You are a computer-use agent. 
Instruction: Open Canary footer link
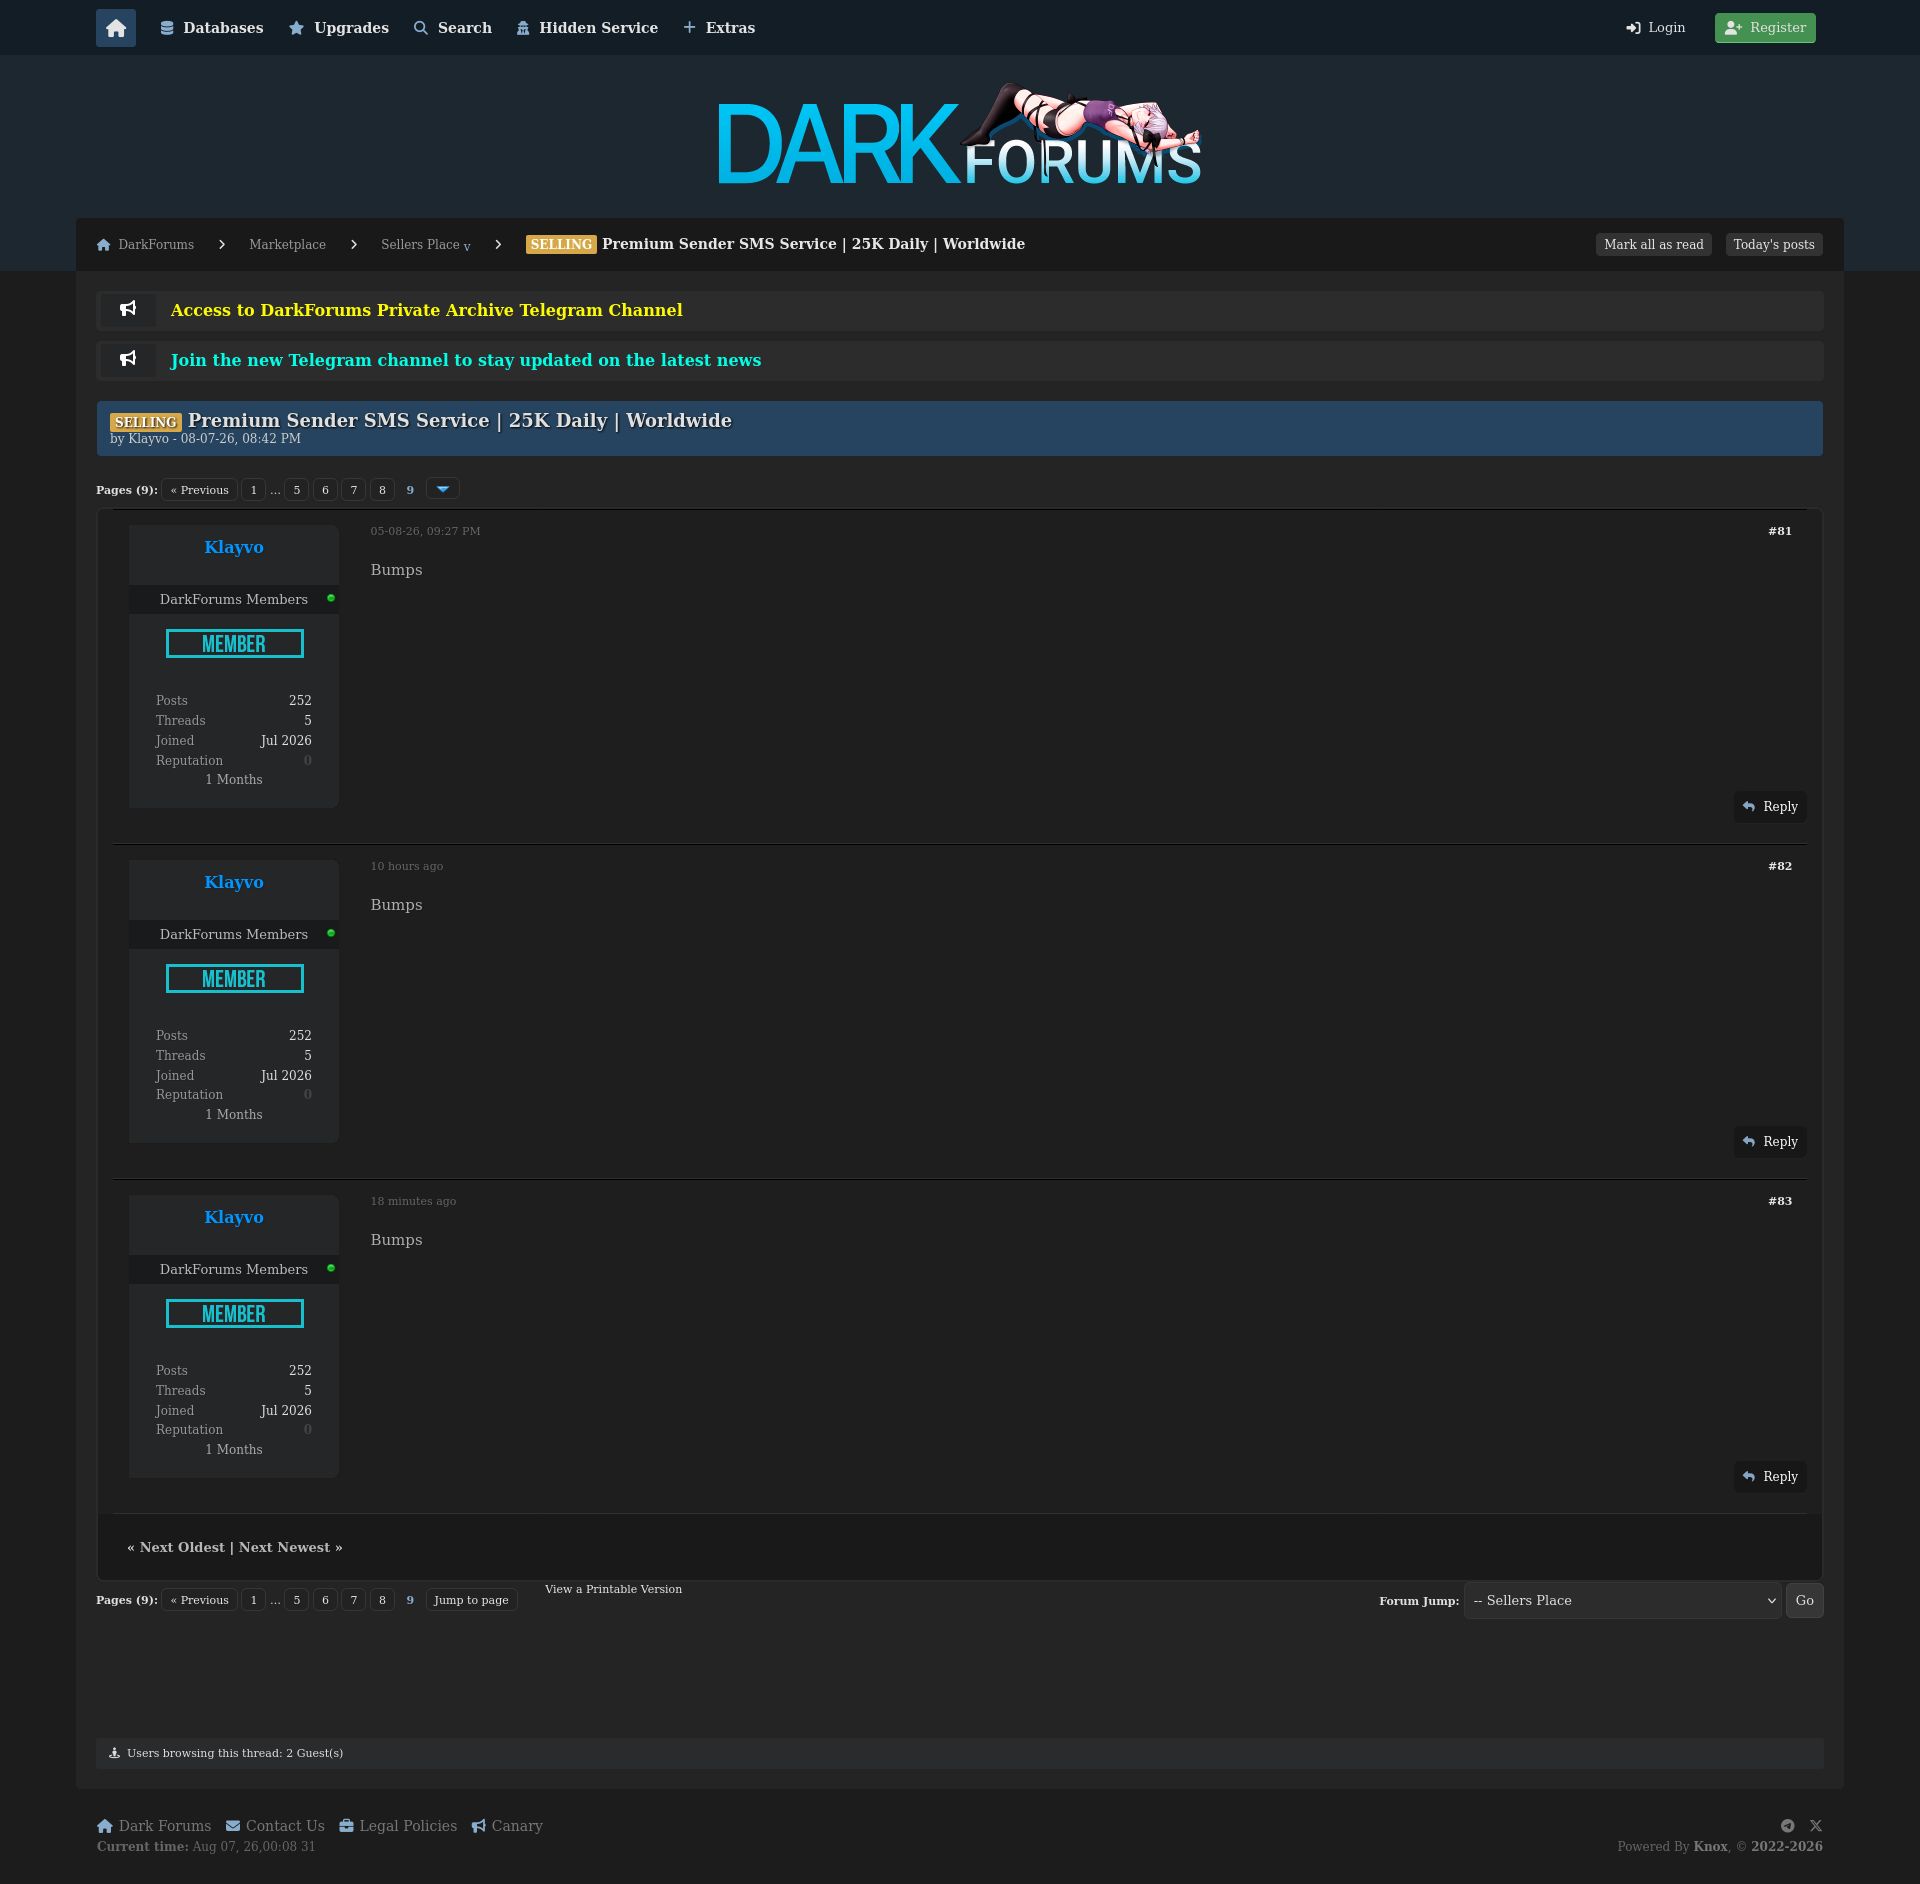(507, 1826)
